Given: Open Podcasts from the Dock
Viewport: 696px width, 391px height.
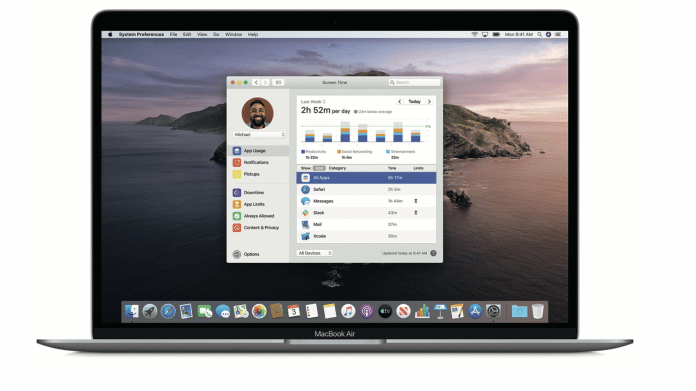Looking at the screenshot, I should (x=367, y=312).
